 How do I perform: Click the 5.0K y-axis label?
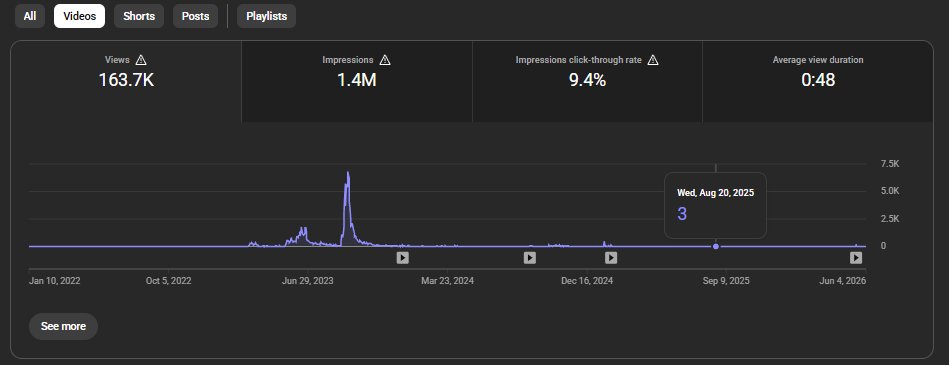pos(890,191)
